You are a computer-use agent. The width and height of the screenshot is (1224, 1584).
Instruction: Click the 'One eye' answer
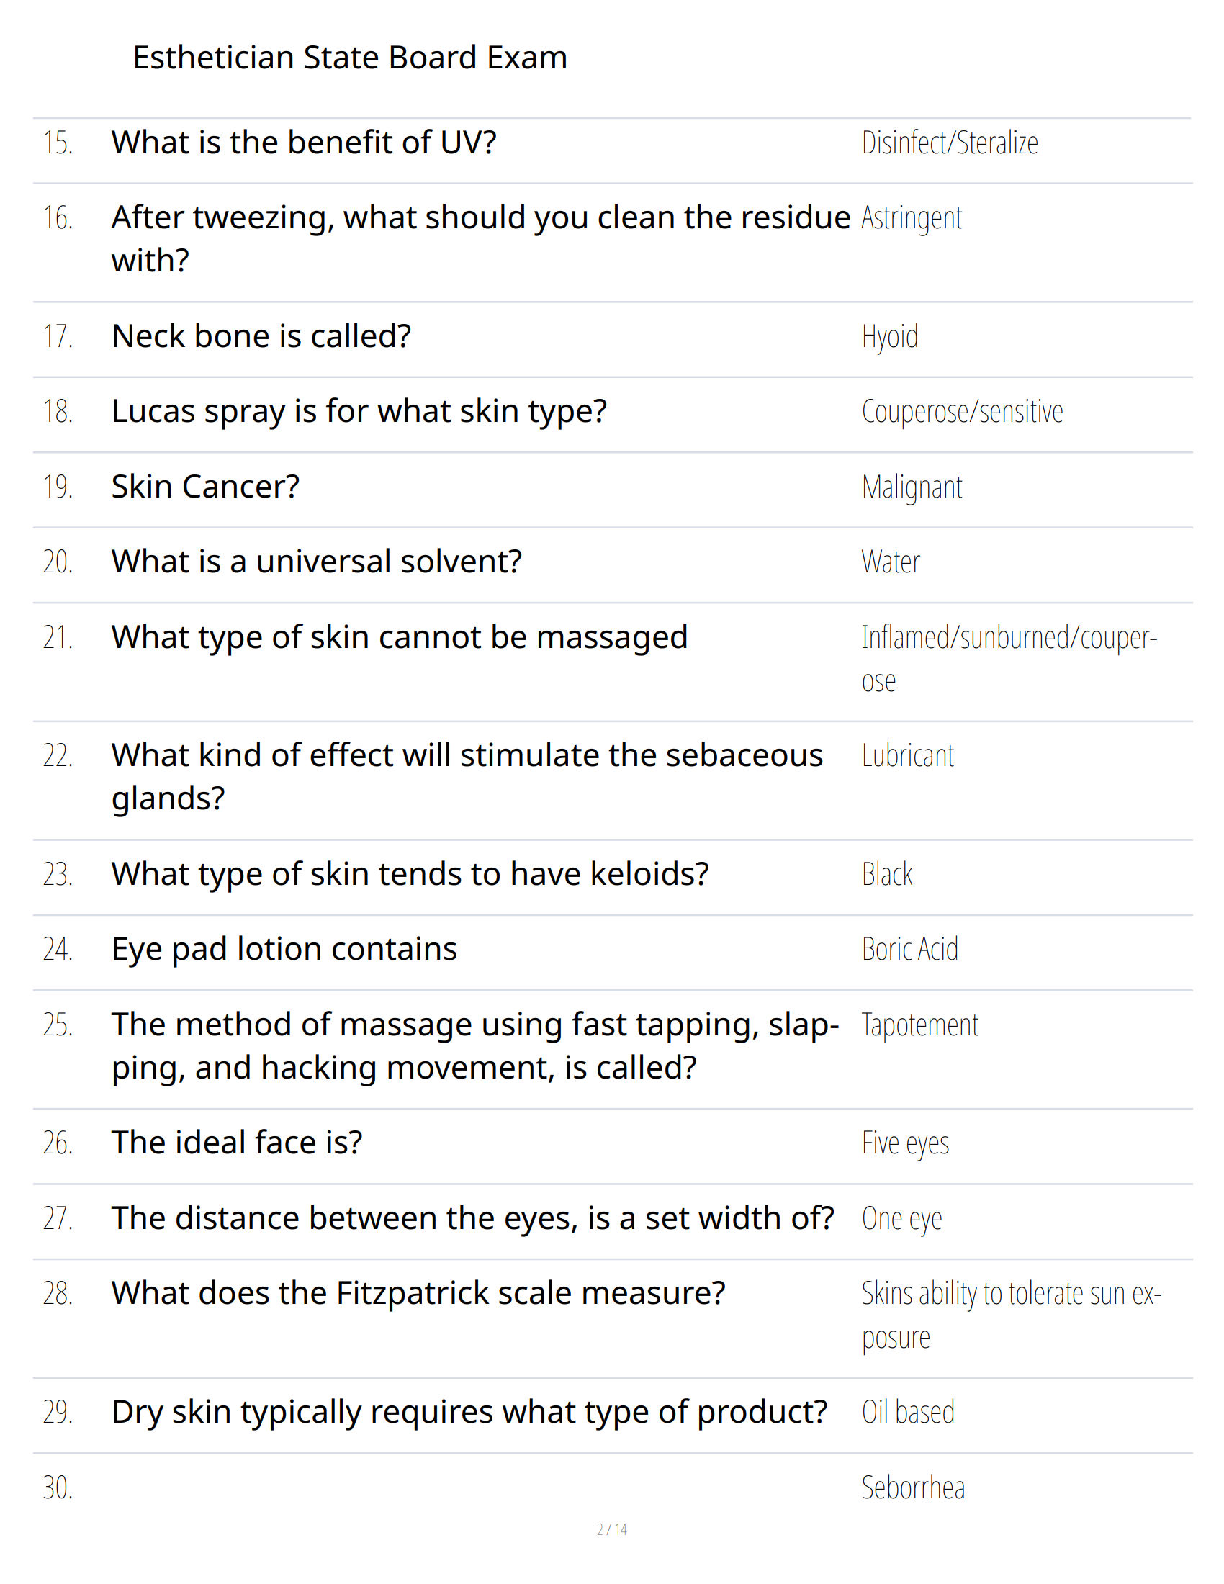(x=902, y=1219)
